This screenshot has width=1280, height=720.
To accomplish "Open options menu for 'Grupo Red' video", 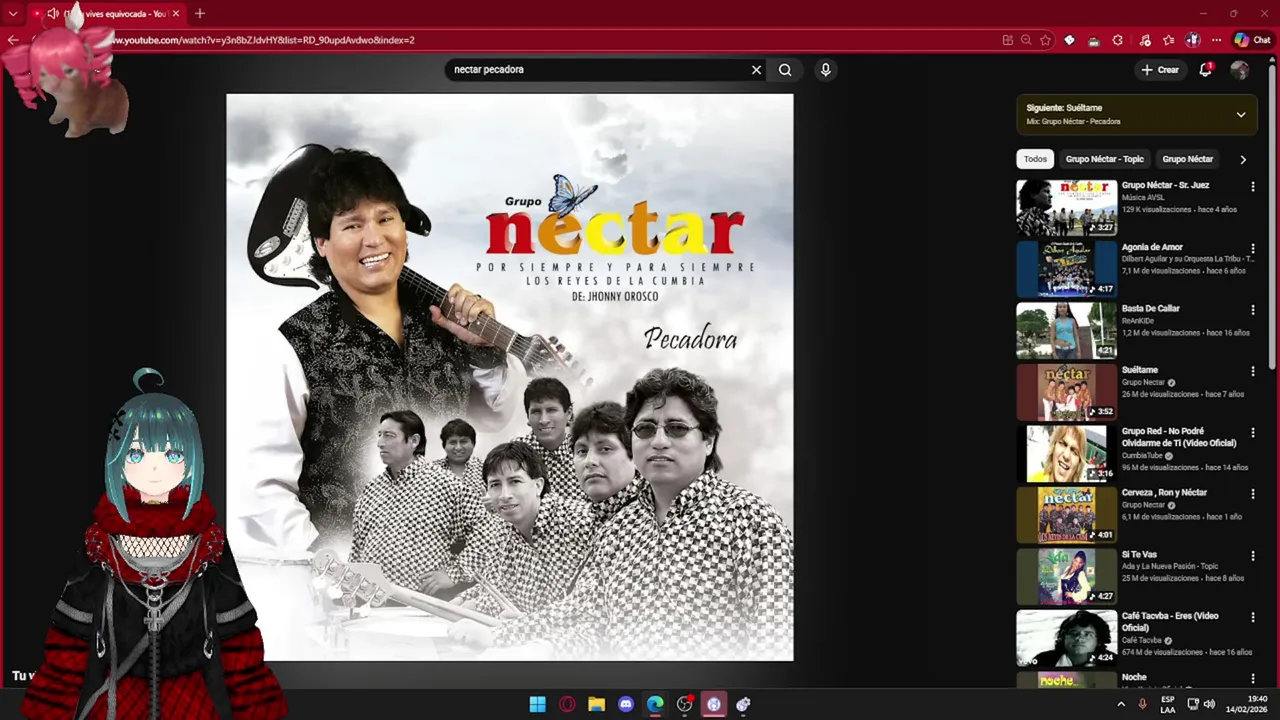I will tap(1253, 433).
